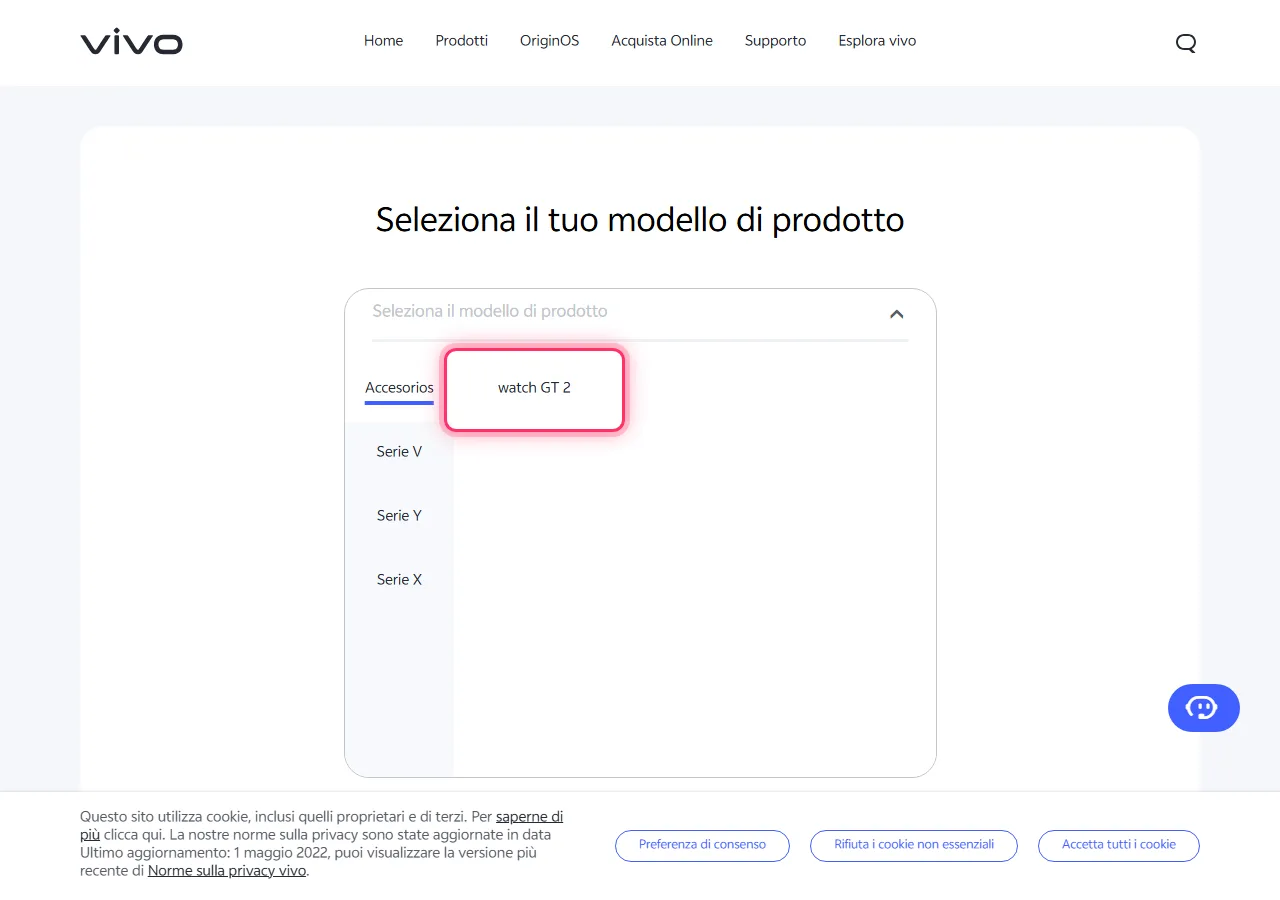
Task: Go to Home menu item
Action: point(383,41)
